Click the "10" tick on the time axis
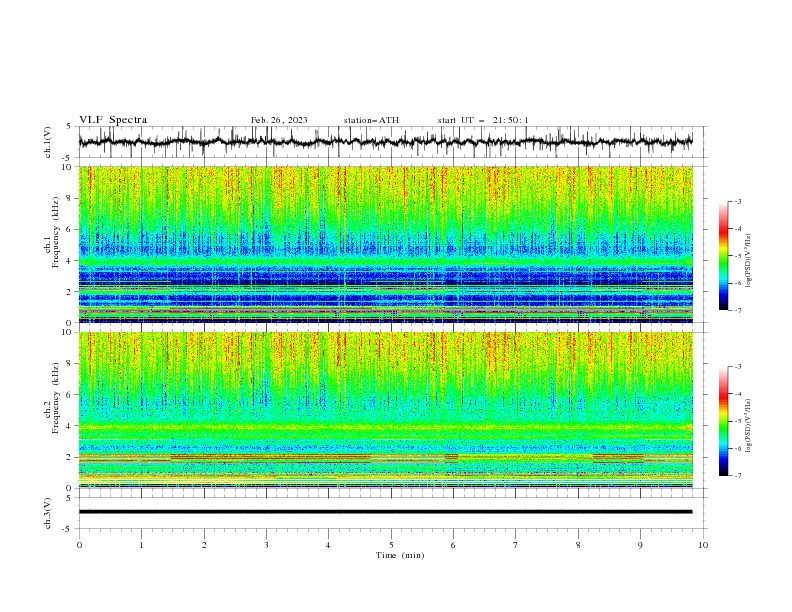The image size is (792, 612). (703, 545)
